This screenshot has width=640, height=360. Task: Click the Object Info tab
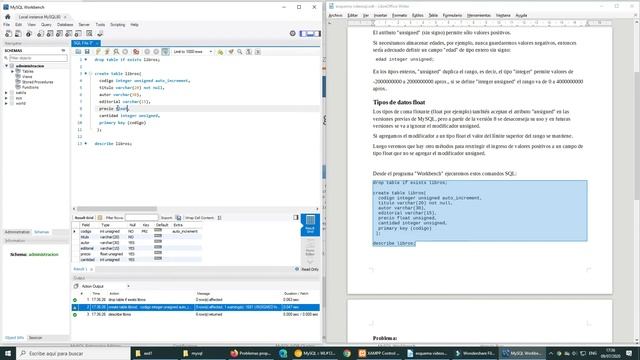14,338
